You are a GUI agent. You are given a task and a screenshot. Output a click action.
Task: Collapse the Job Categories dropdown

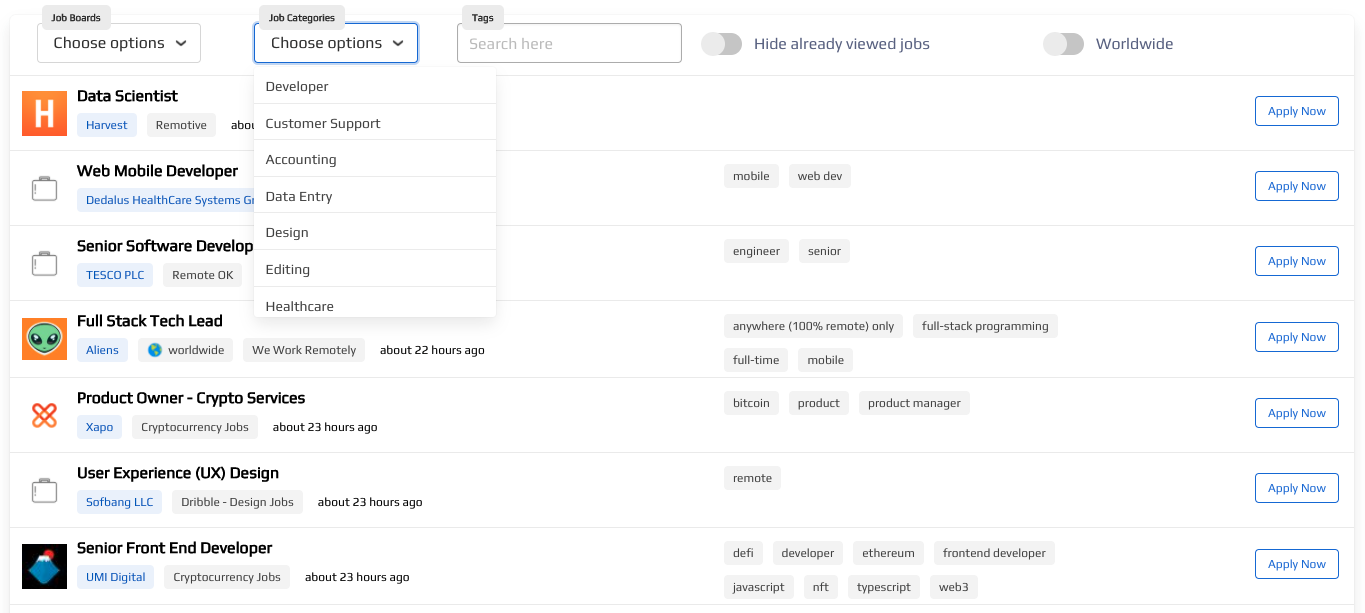tap(336, 43)
